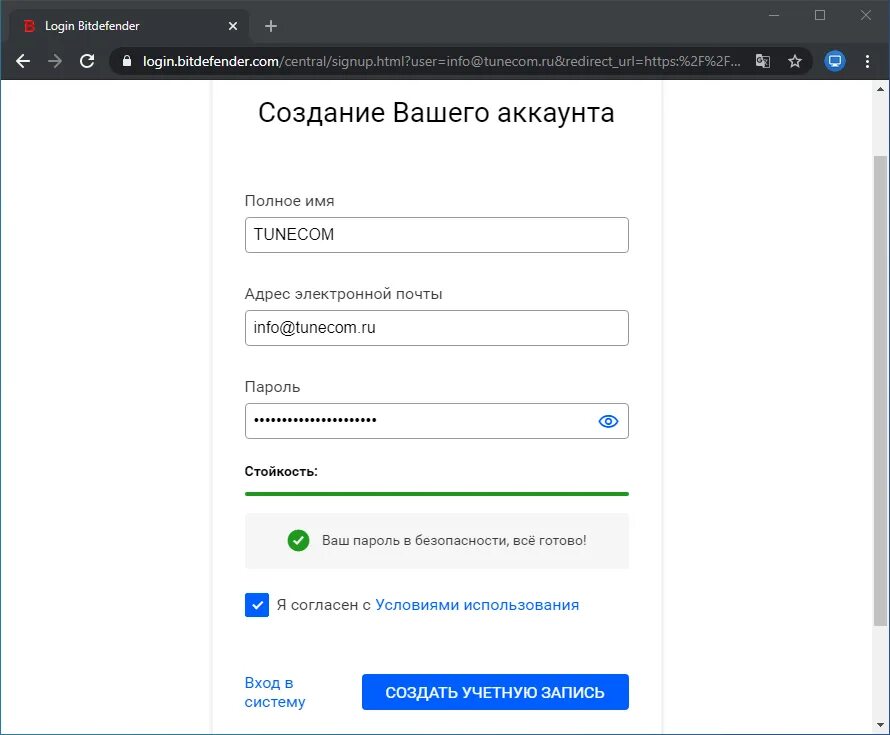Show password with the eye icon
This screenshot has width=890, height=735.
[x=608, y=421]
